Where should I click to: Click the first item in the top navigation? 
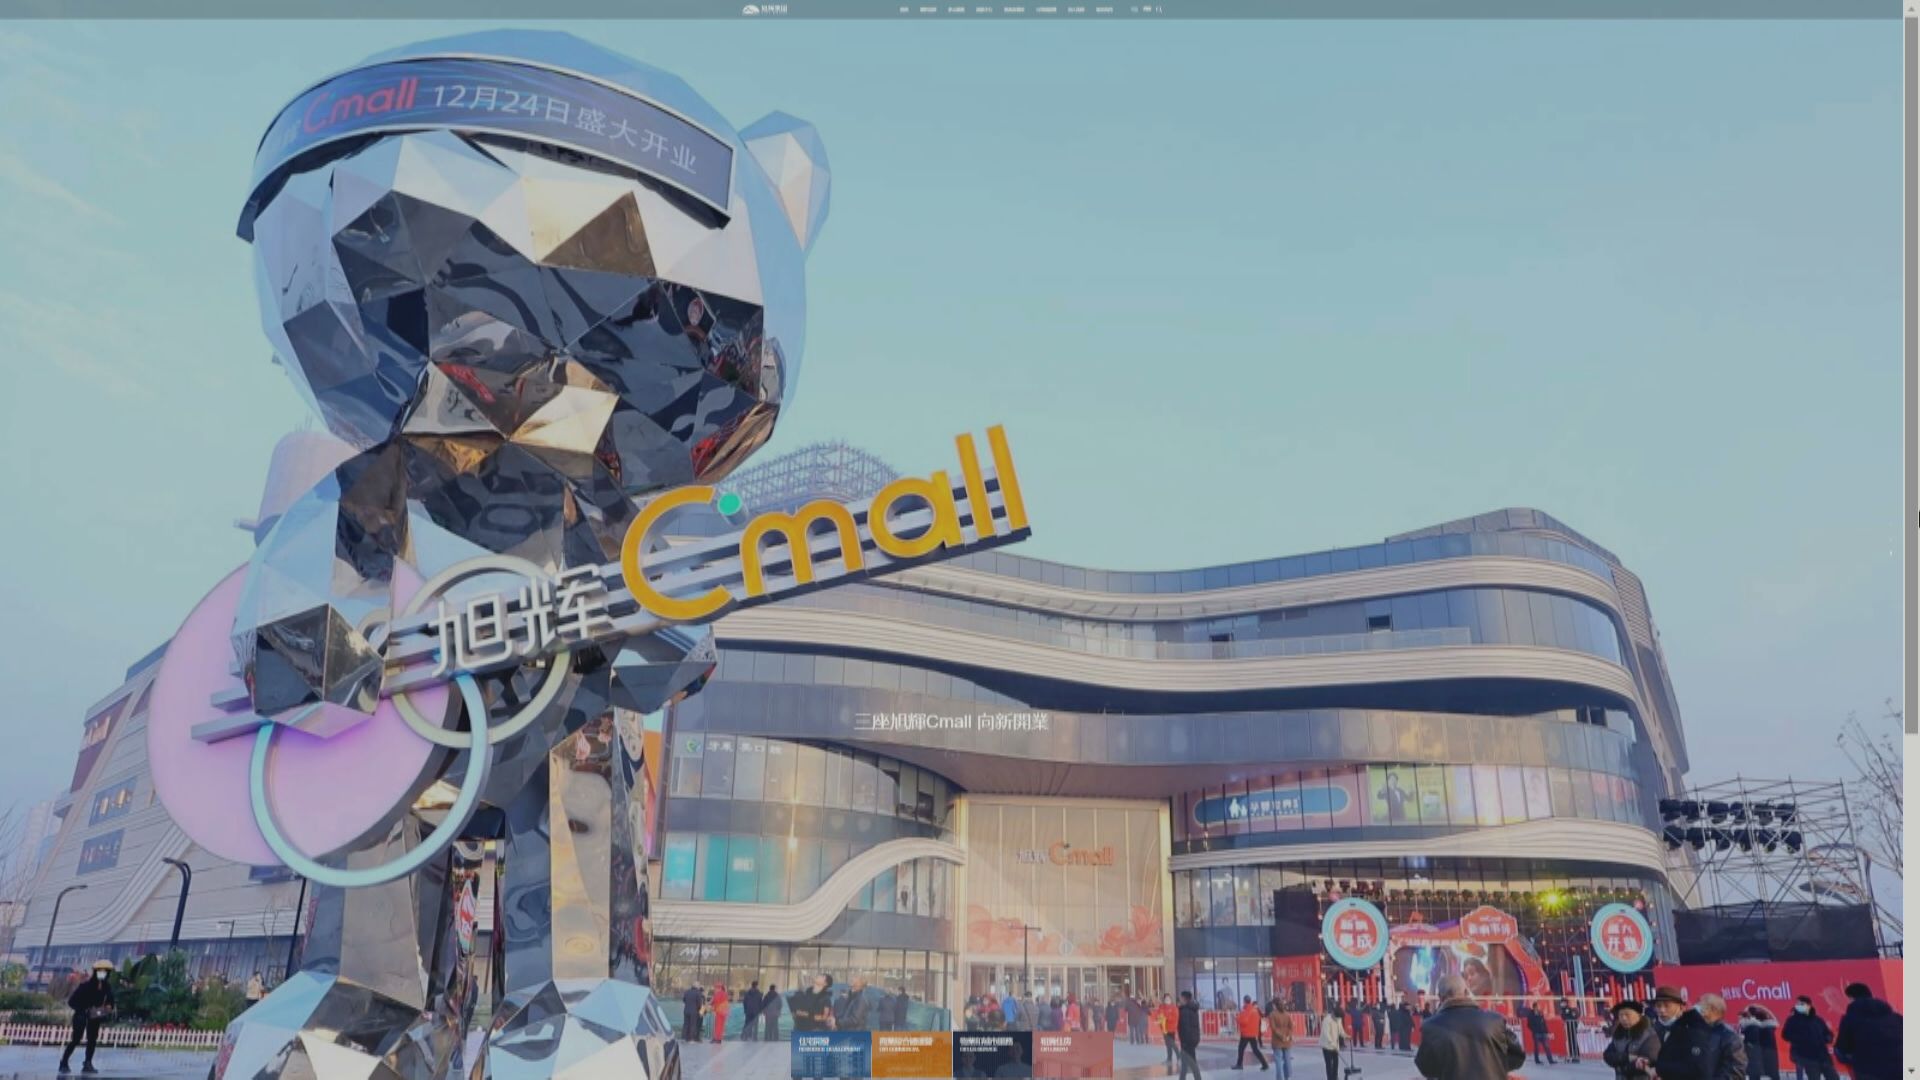pos(904,10)
